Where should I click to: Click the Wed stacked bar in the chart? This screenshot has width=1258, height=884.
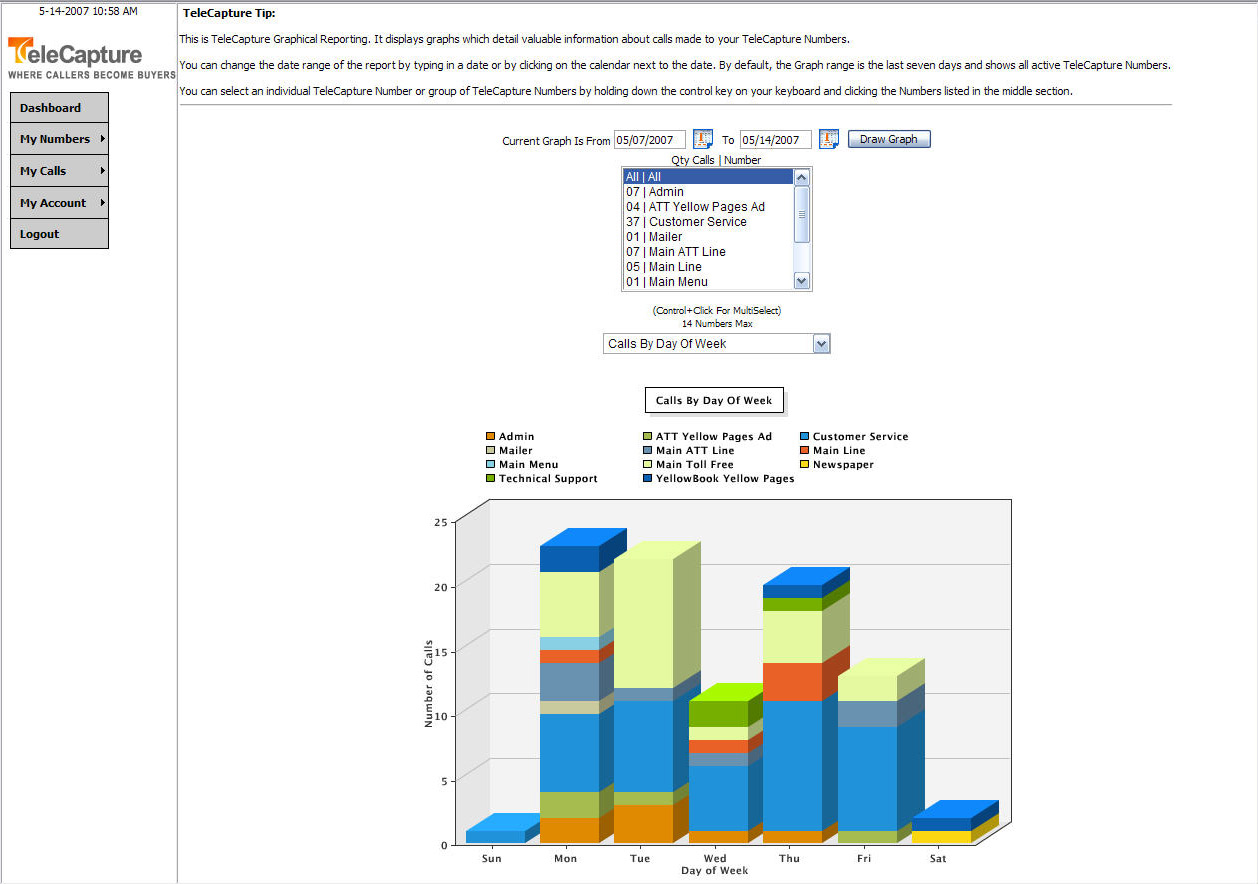click(727, 764)
